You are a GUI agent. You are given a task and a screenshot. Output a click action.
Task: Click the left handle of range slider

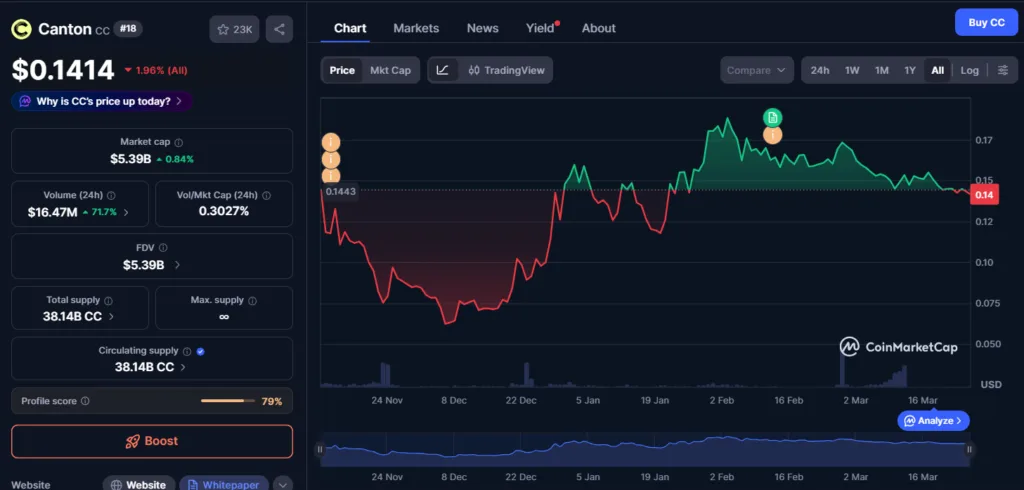pyautogui.click(x=321, y=450)
